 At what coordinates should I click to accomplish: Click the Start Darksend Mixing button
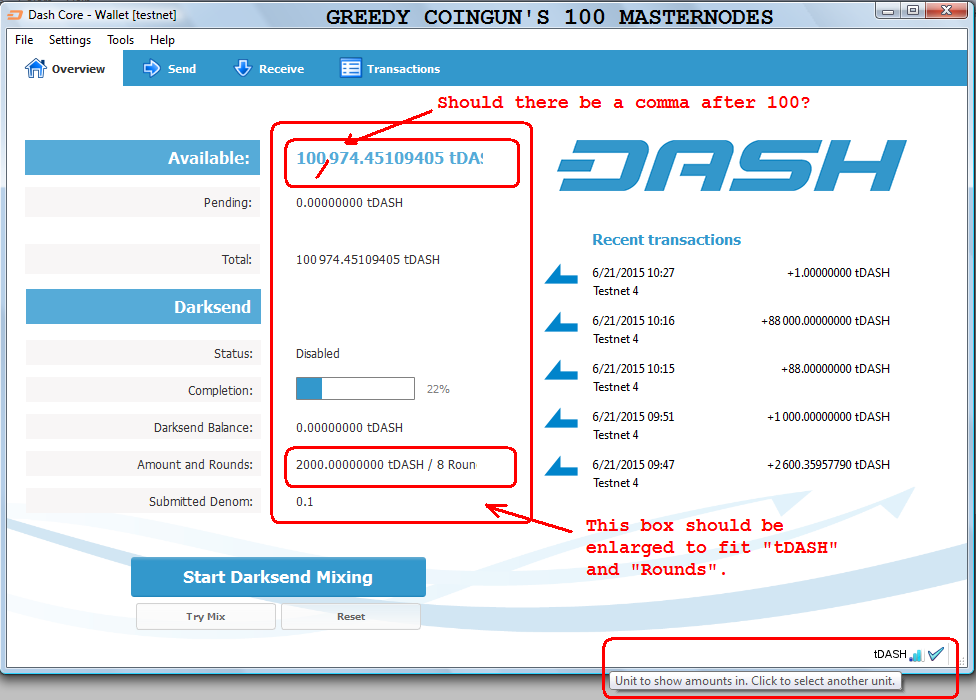pyautogui.click(x=278, y=577)
